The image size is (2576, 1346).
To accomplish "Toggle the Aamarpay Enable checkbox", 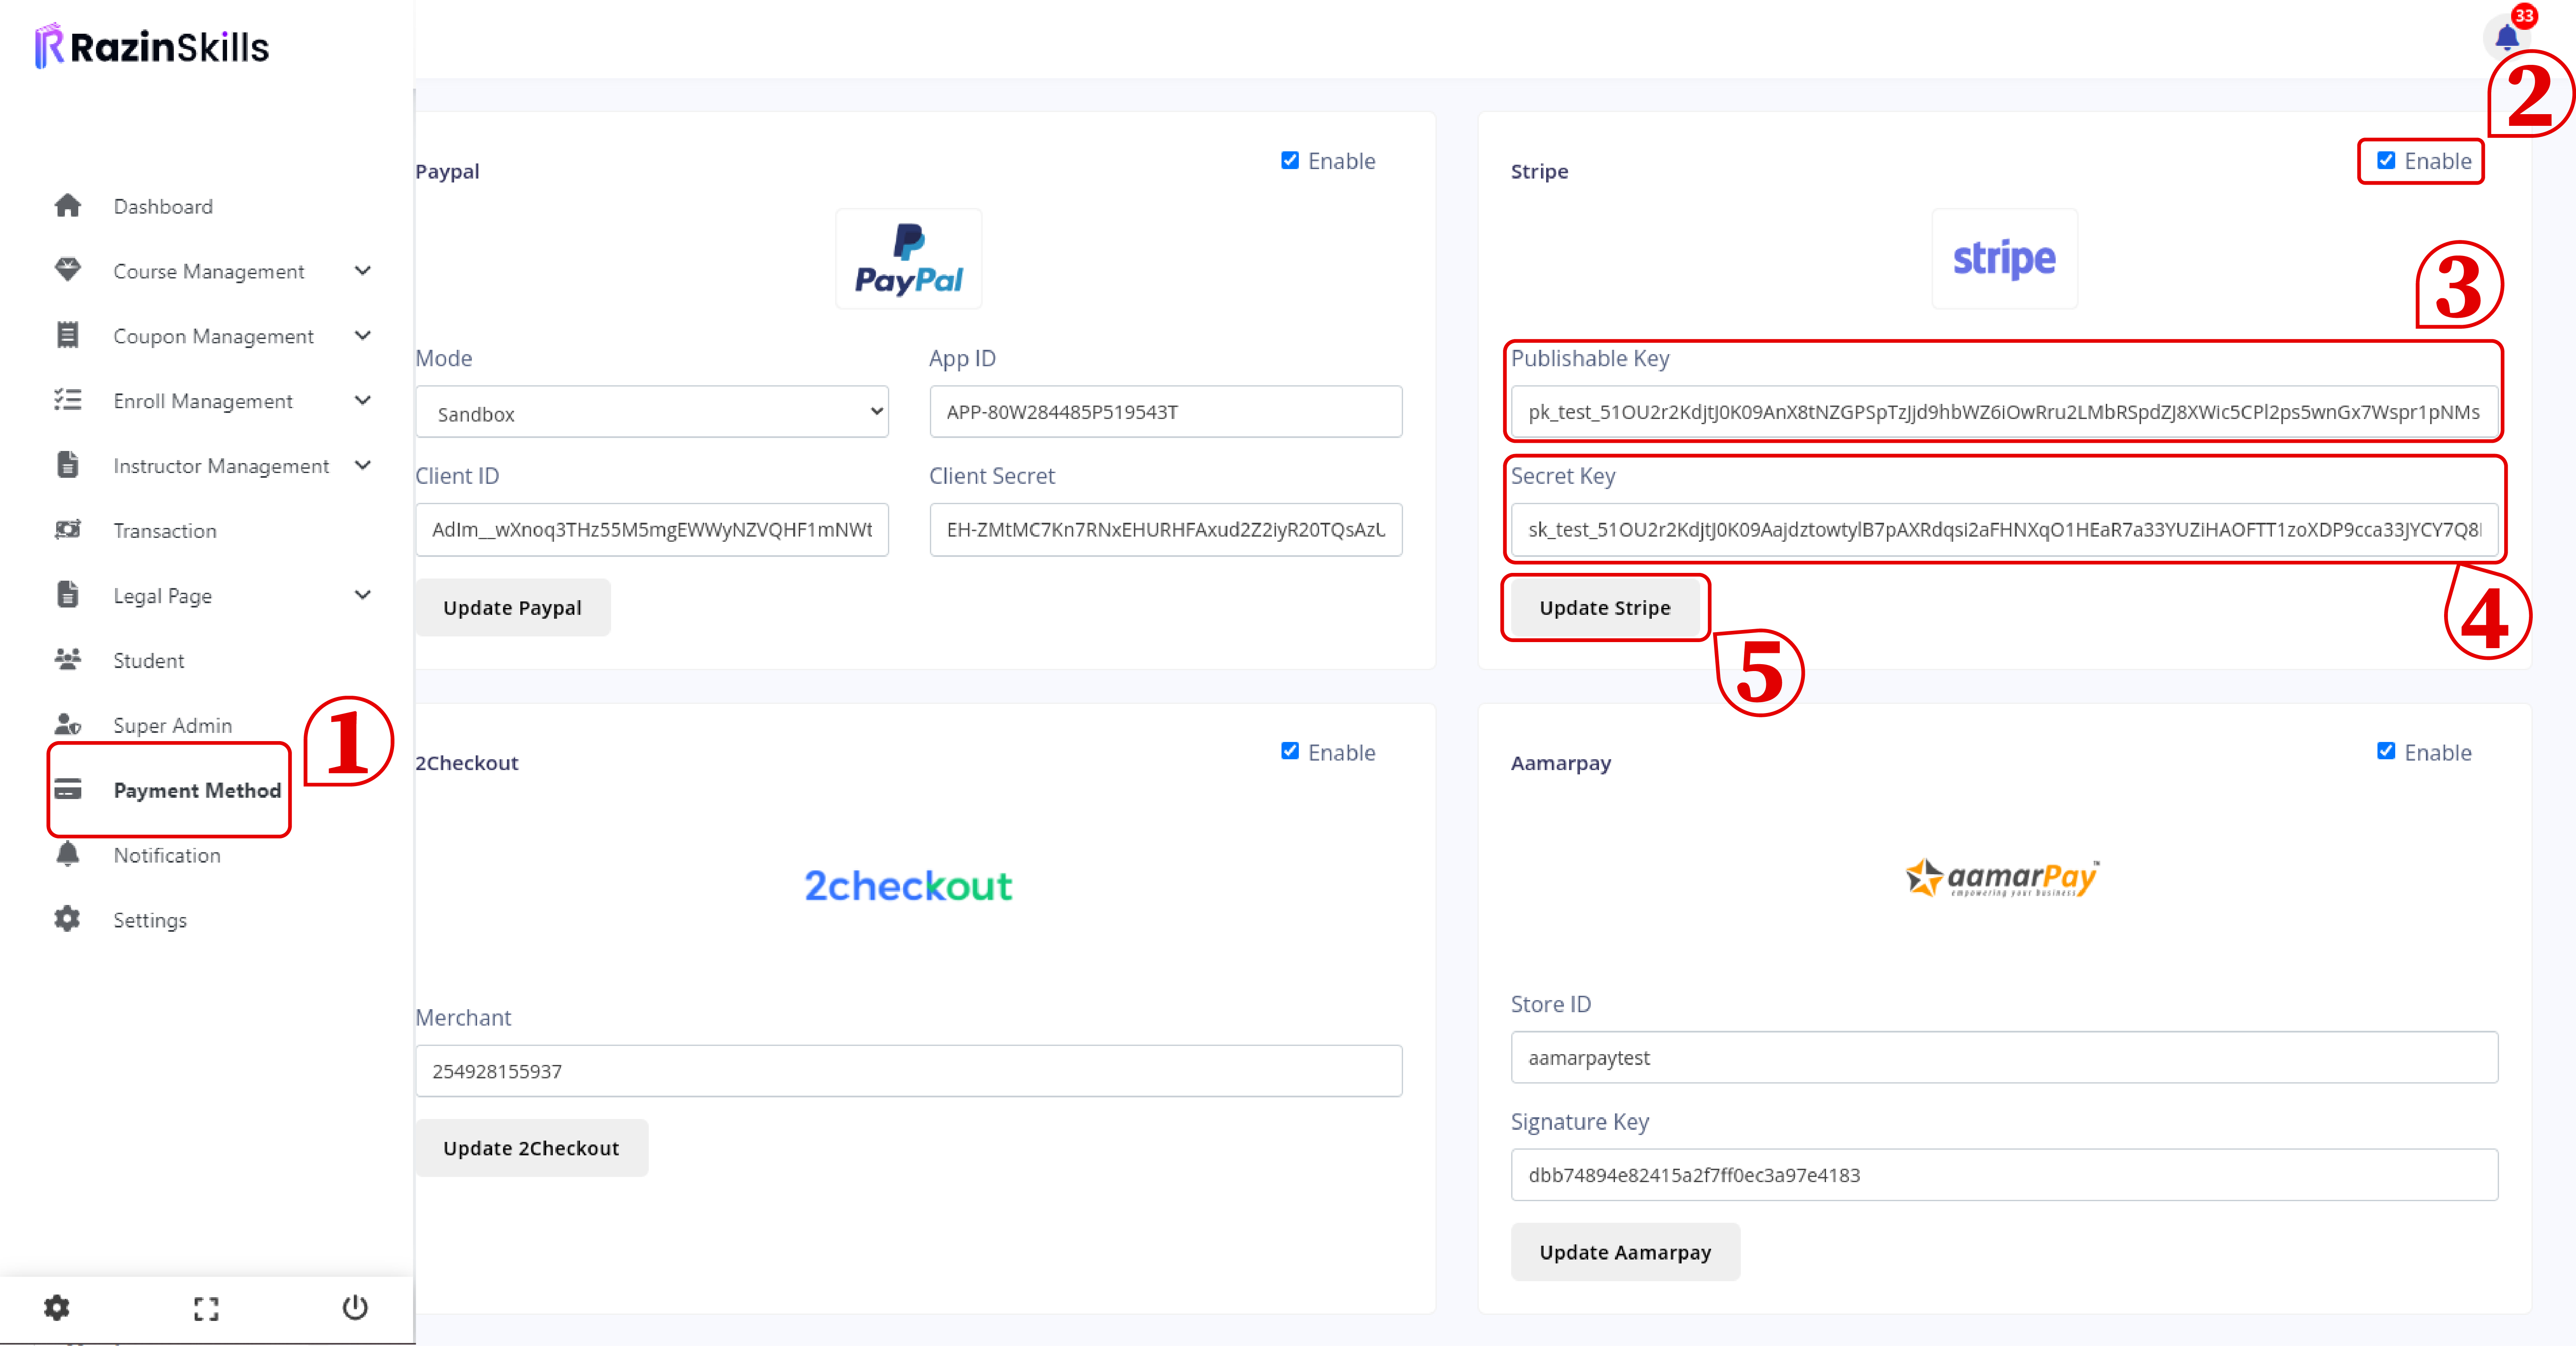I will tap(2386, 751).
